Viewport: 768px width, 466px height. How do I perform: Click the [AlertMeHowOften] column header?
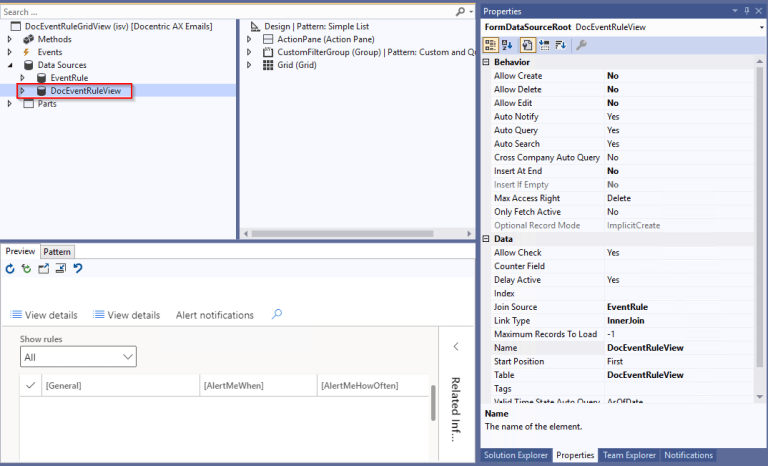point(373,386)
